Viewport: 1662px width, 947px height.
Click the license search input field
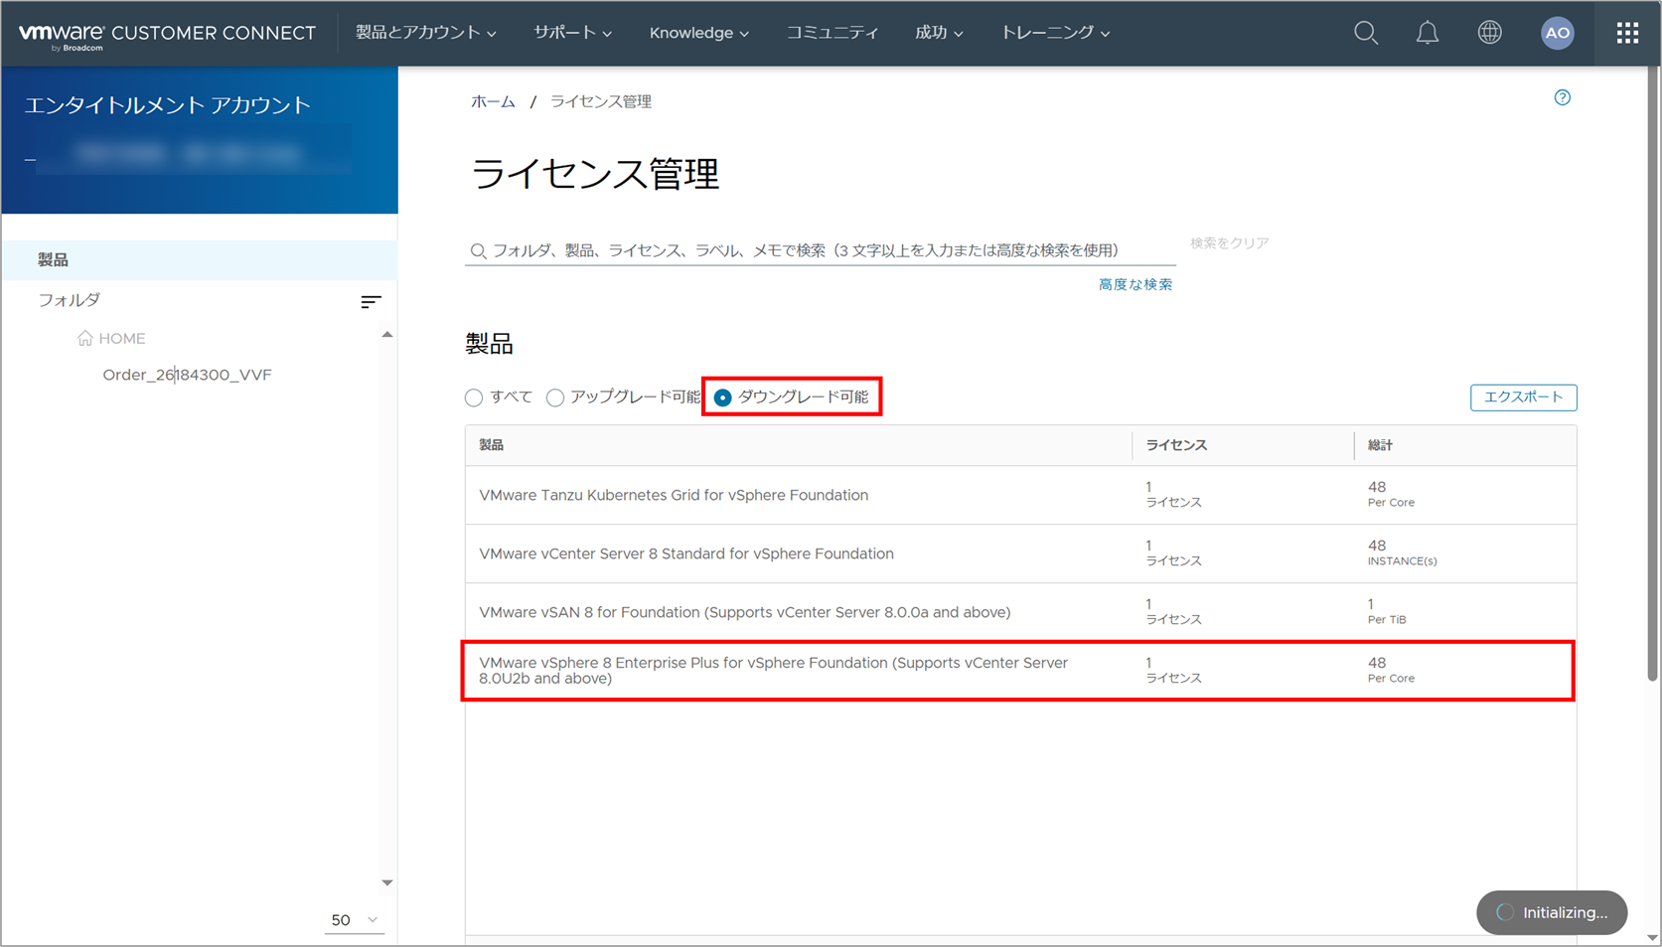tap(820, 250)
